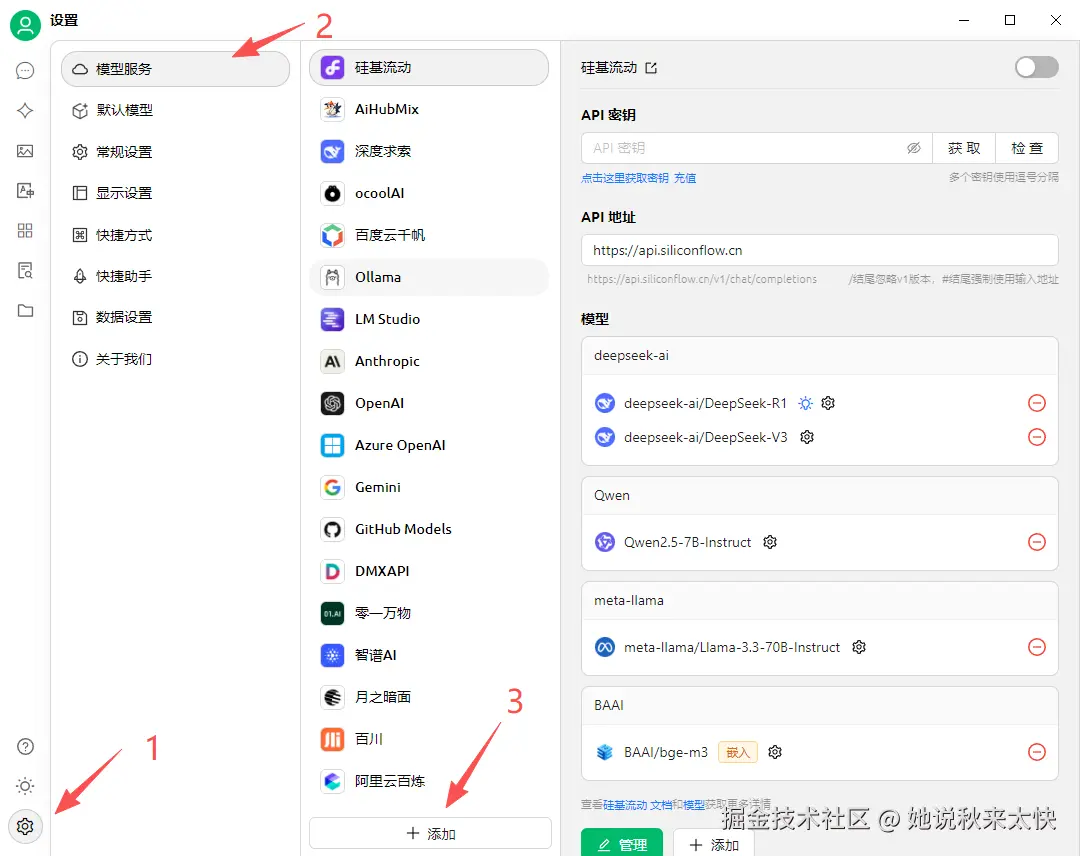This screenshot has height=856, width=1080.
Task: Open 快捷方式 settings section
Action: click(x=176, y=235)
